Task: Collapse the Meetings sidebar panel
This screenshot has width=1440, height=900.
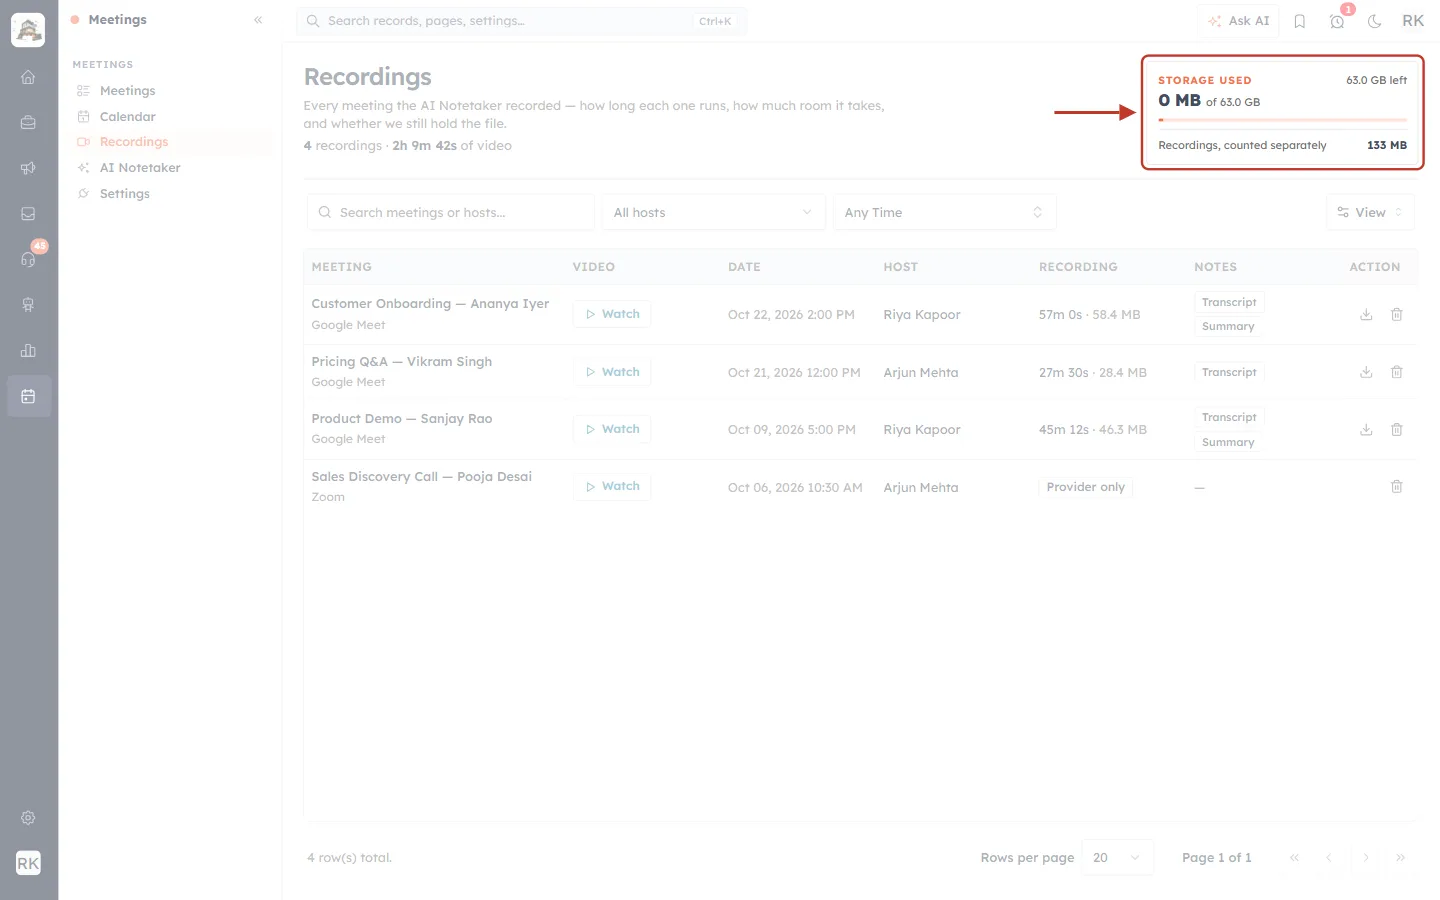Action: pos(258,20)
